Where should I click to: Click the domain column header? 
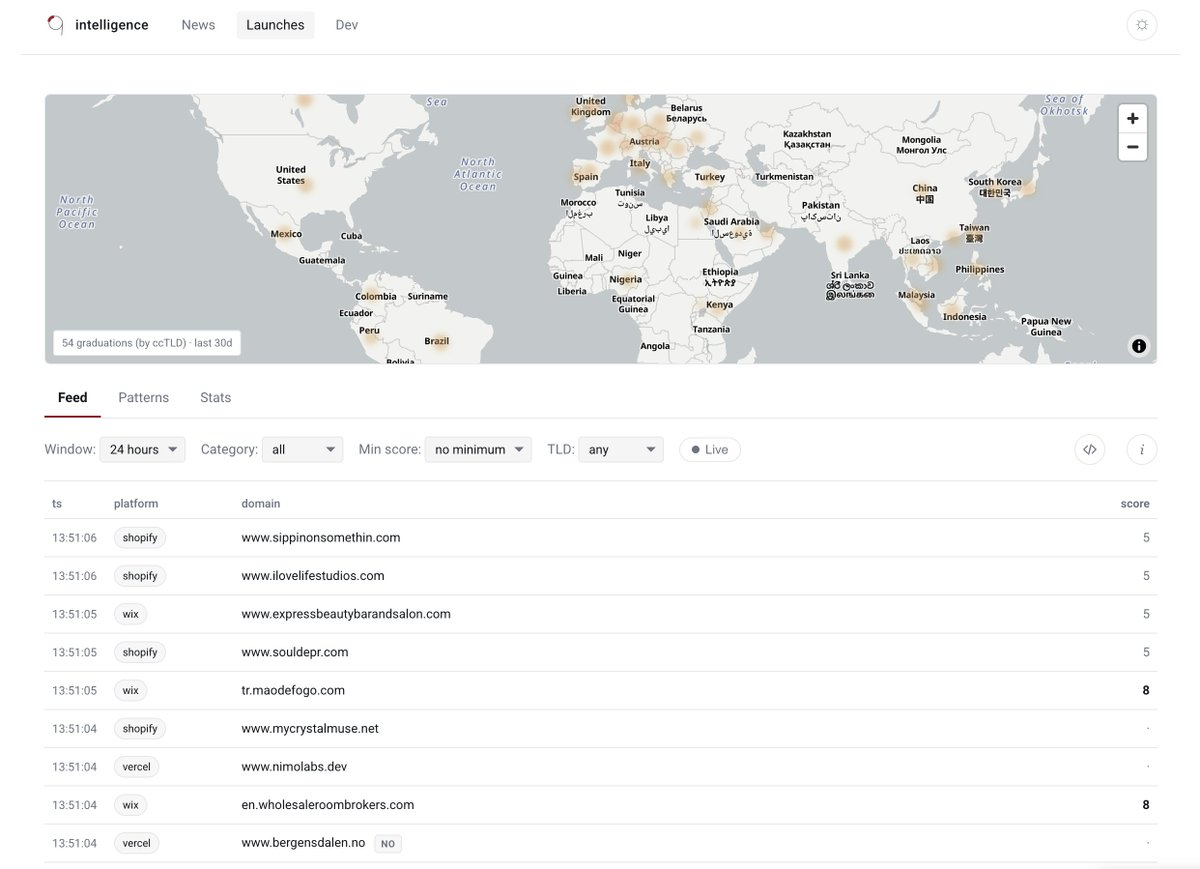point(261,504)
